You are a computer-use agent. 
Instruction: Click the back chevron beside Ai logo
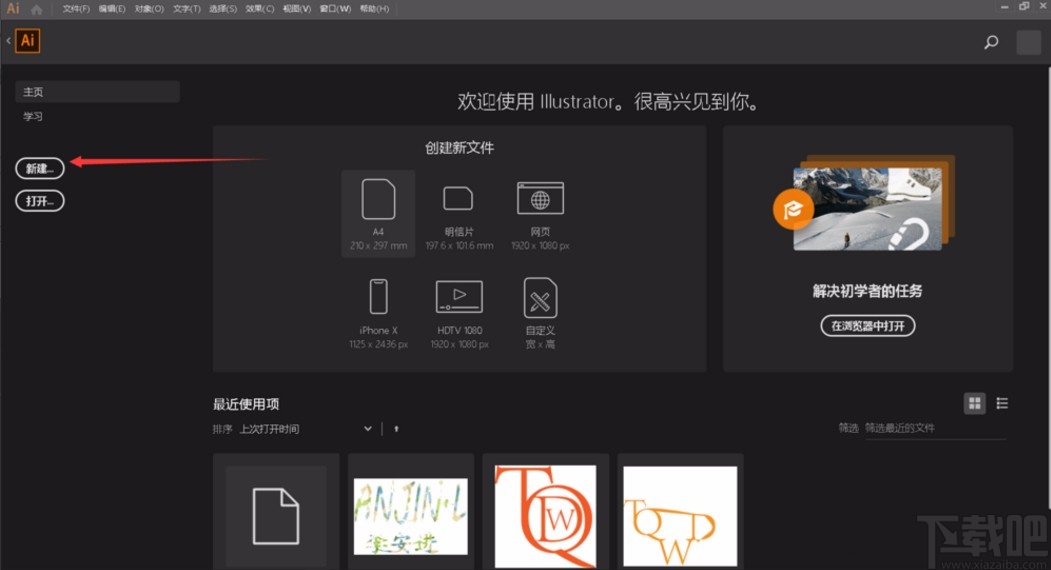(x=8, y=41)
